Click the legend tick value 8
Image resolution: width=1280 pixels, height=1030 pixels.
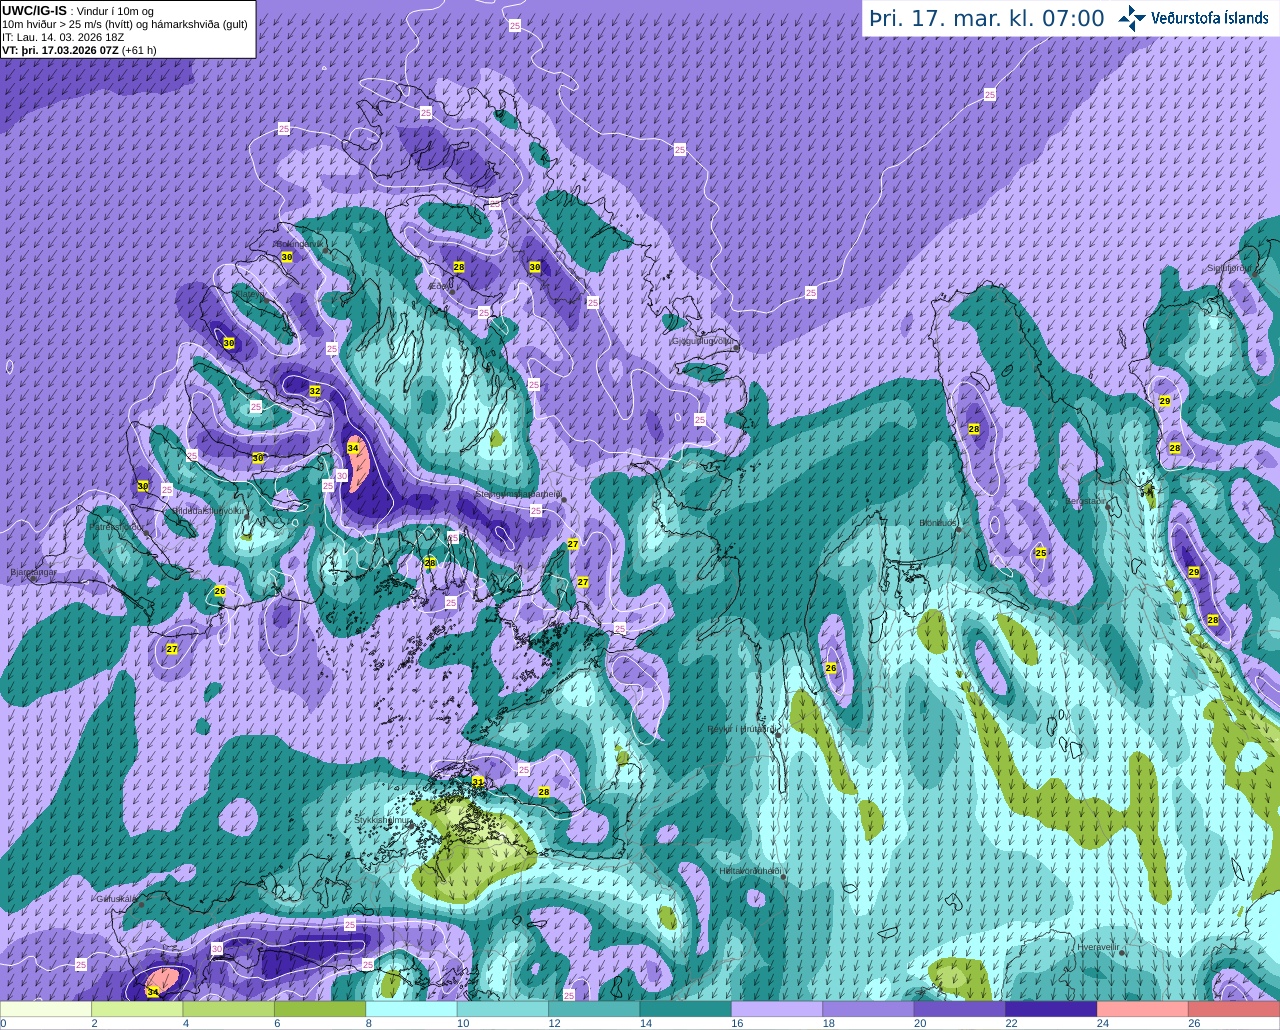(x=368, y=1023)
